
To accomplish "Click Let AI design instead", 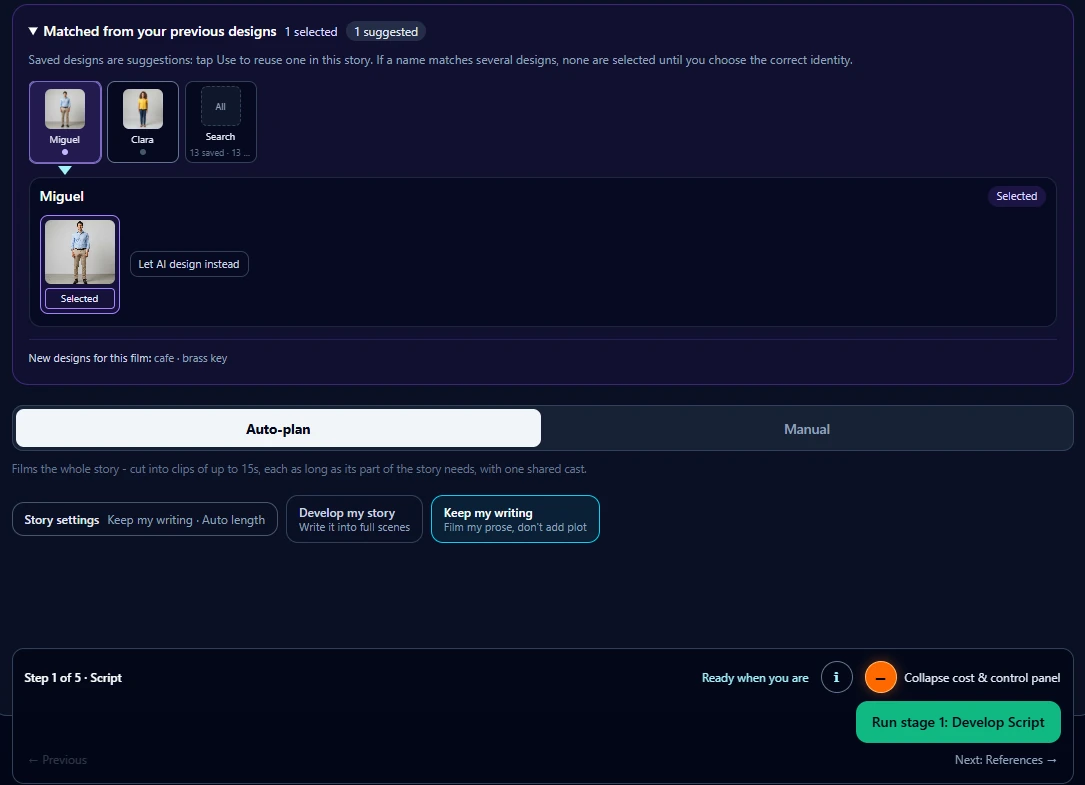I will coord(189,264).
